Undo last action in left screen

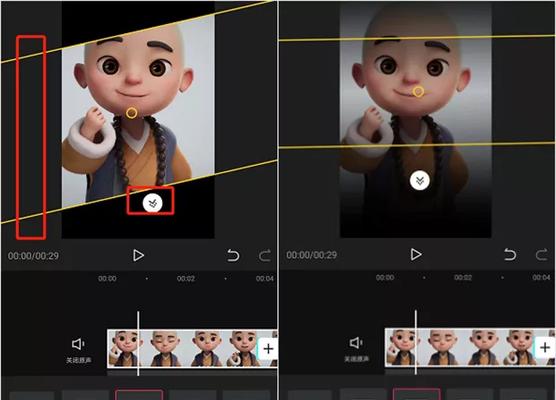point(233,255)
